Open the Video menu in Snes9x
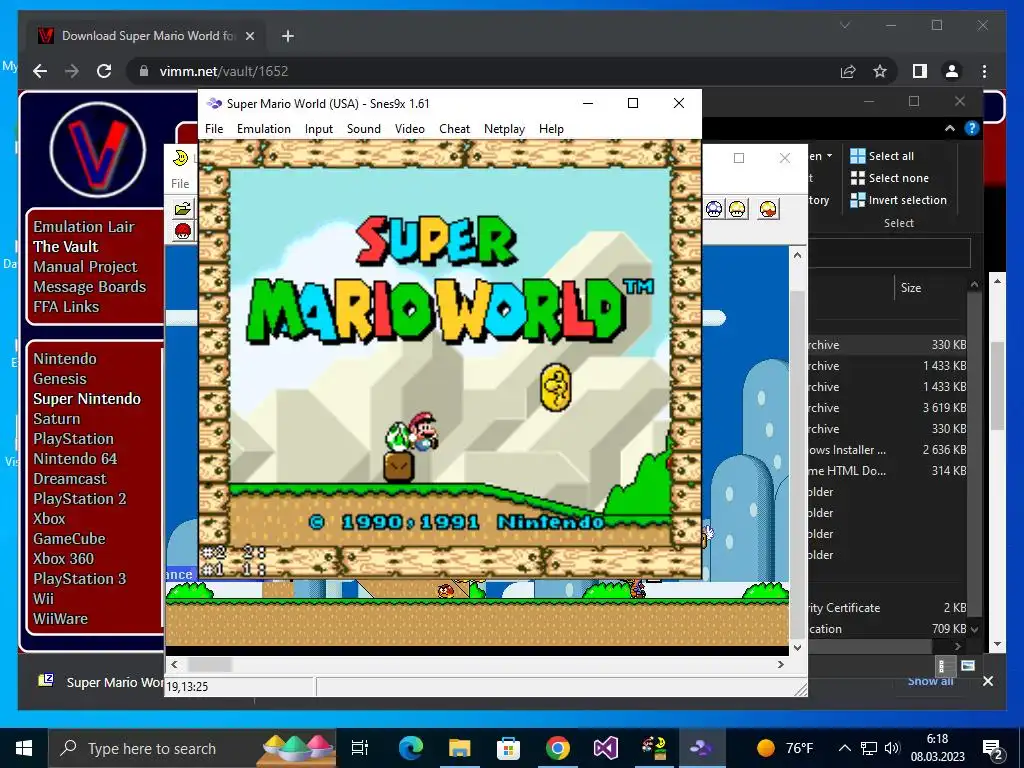Viewport: 1024px width, 768px height. pos(409,129)
